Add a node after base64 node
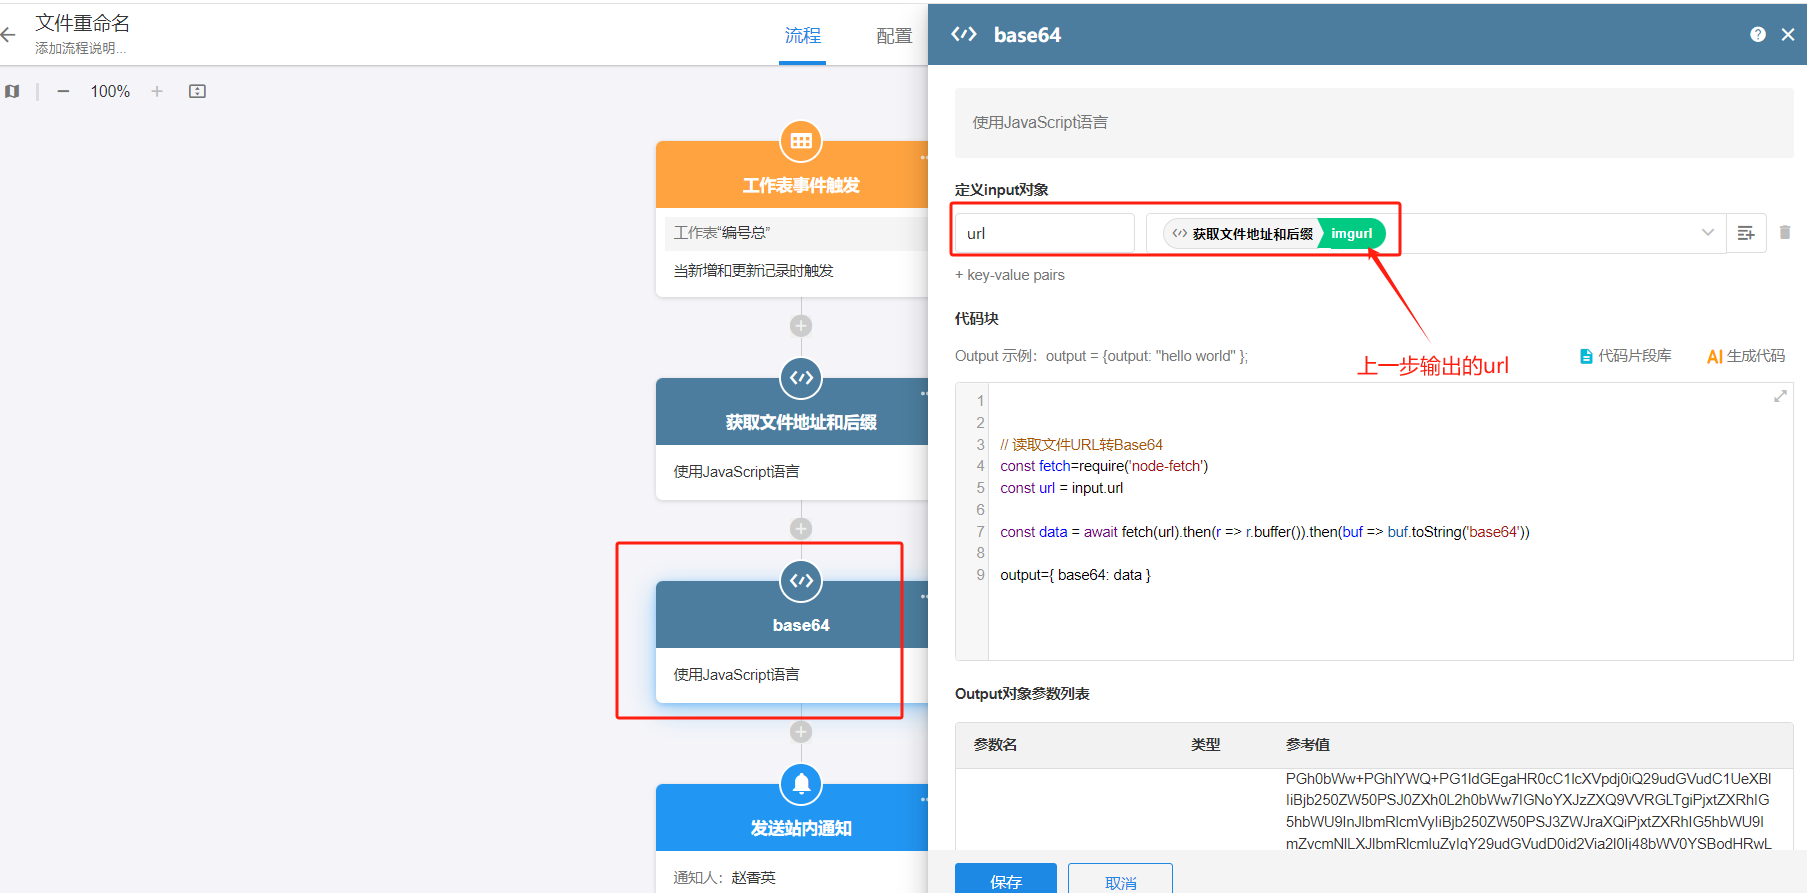Viewport: 1807px width, 893px height. point(801,732)
